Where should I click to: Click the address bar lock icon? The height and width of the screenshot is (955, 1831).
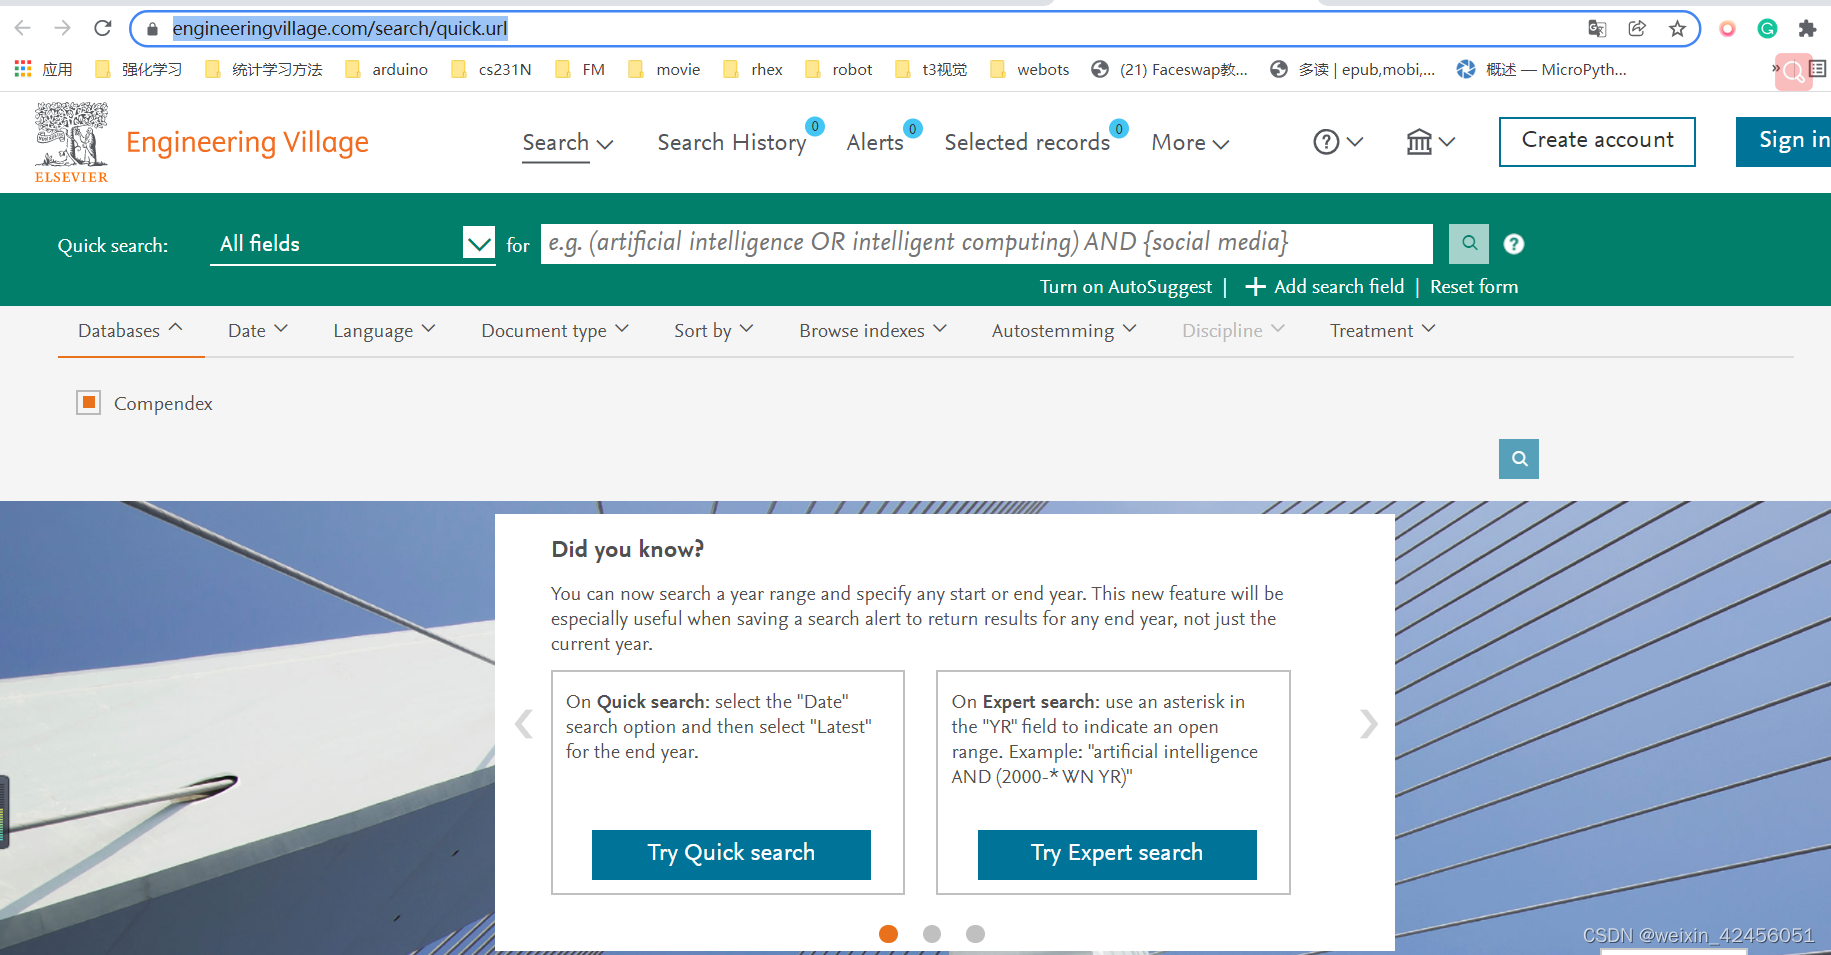point(152,29)
